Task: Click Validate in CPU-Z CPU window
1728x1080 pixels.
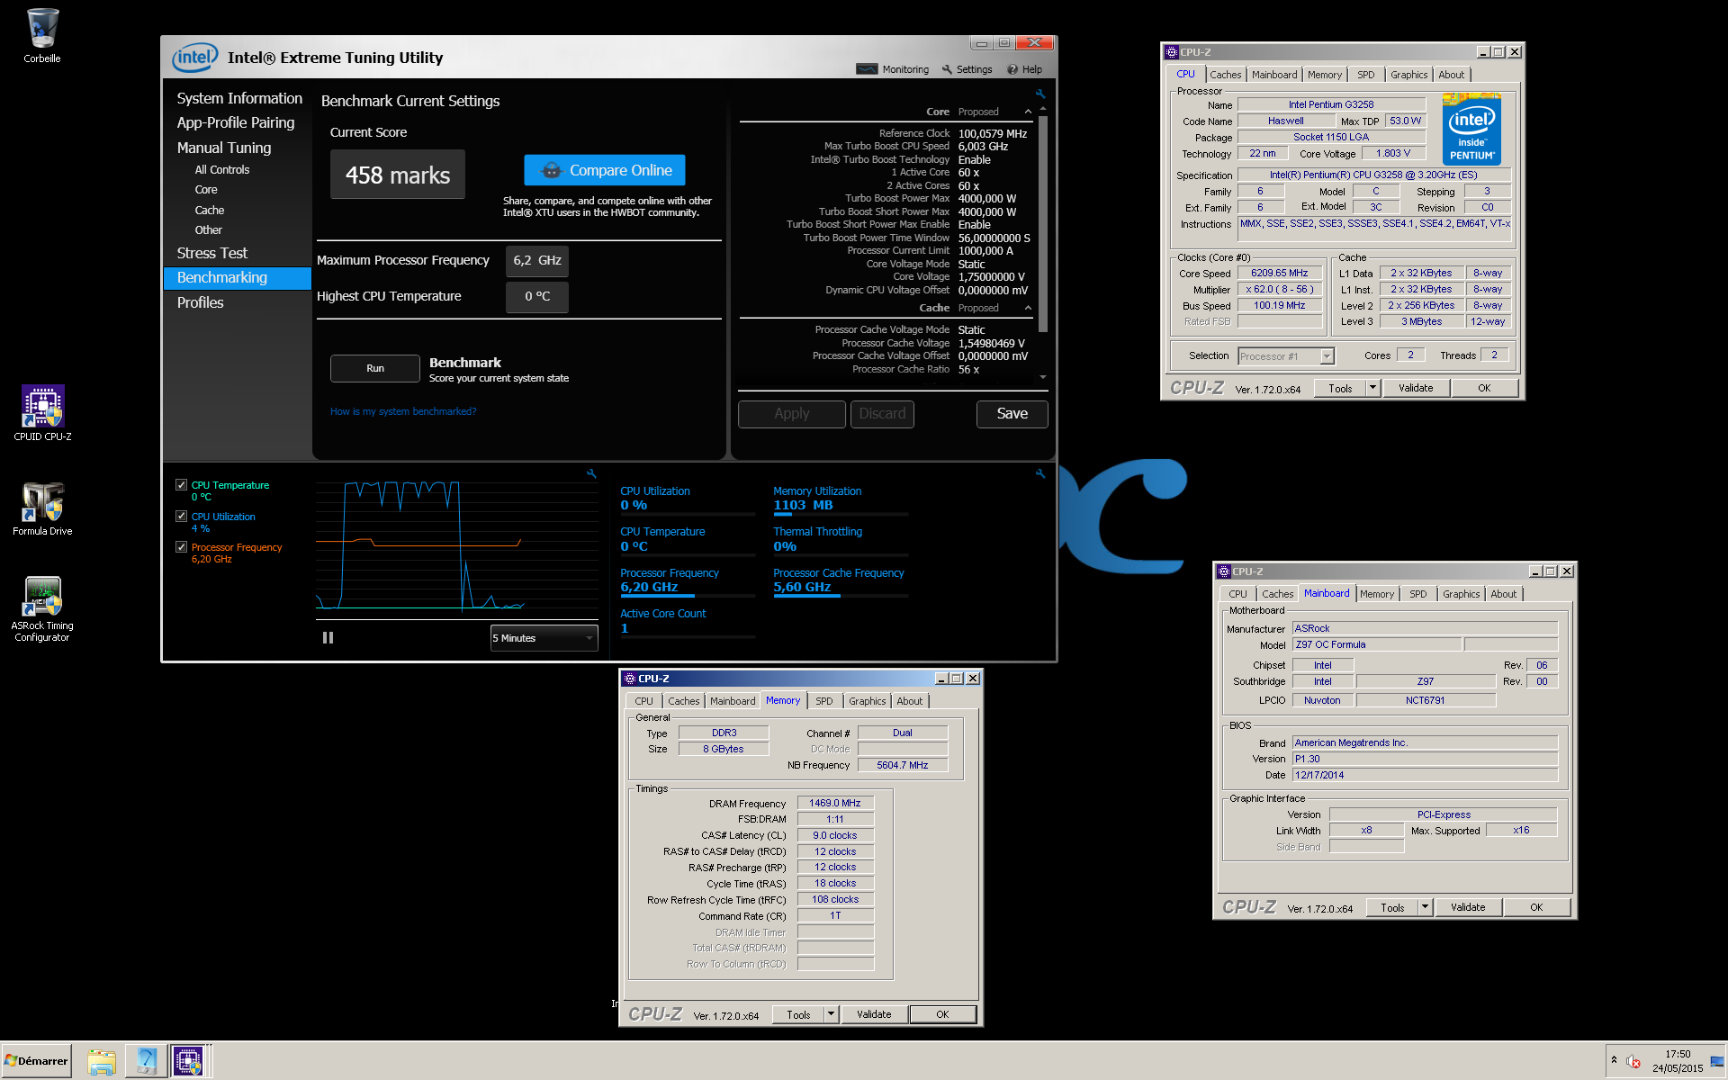Action: pos(1415,388)
